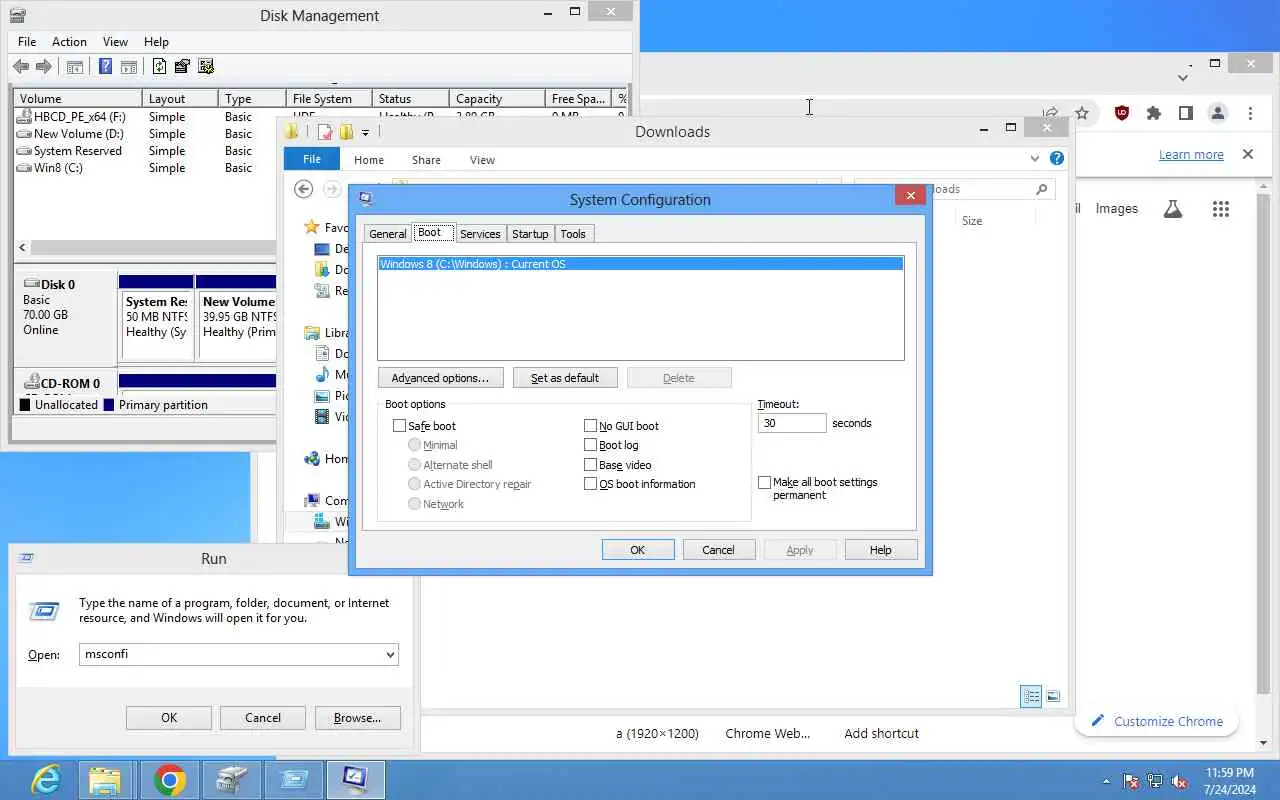The width and height of the screenshot is (1280, 800).
Task: Open the Action menu in Disk Management
Action: 69,42
